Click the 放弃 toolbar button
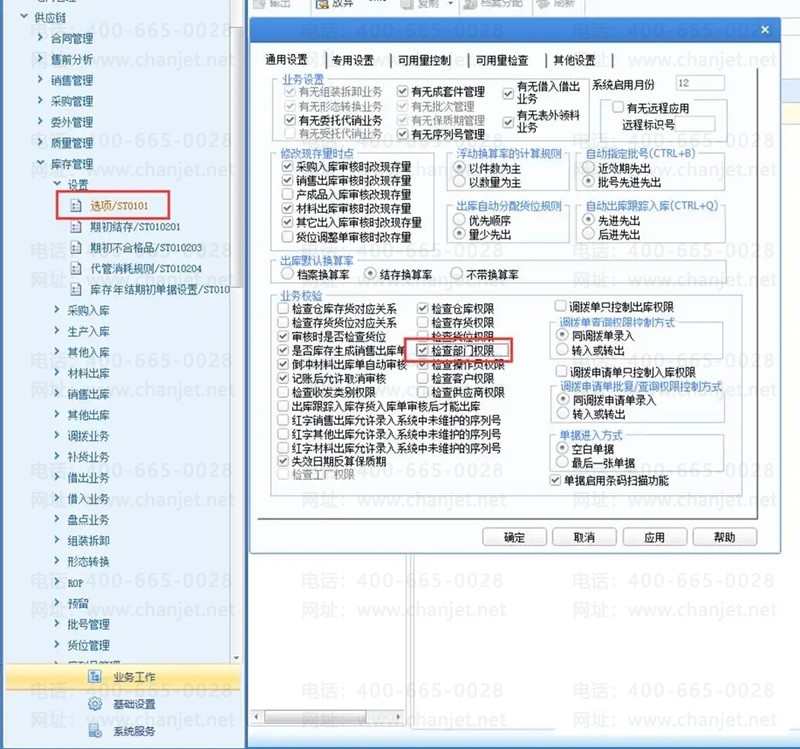 pos(335,4)
